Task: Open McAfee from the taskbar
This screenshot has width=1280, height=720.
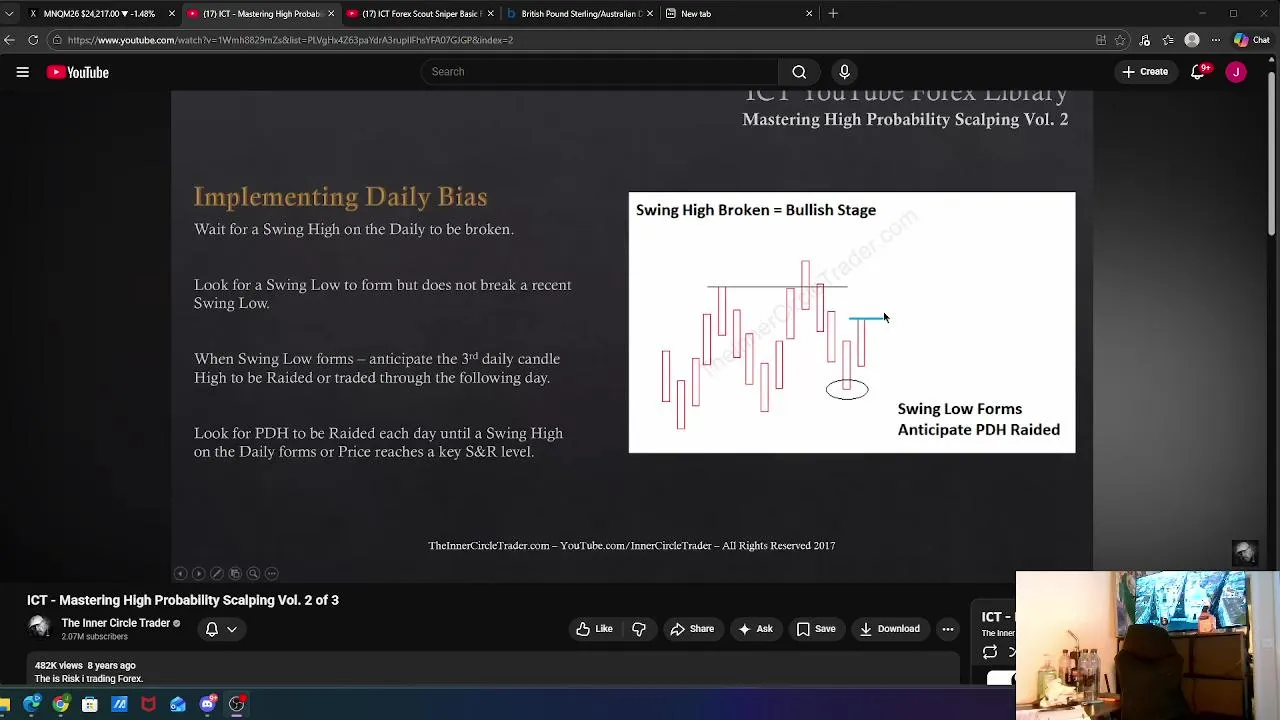Action: (148, 705)
